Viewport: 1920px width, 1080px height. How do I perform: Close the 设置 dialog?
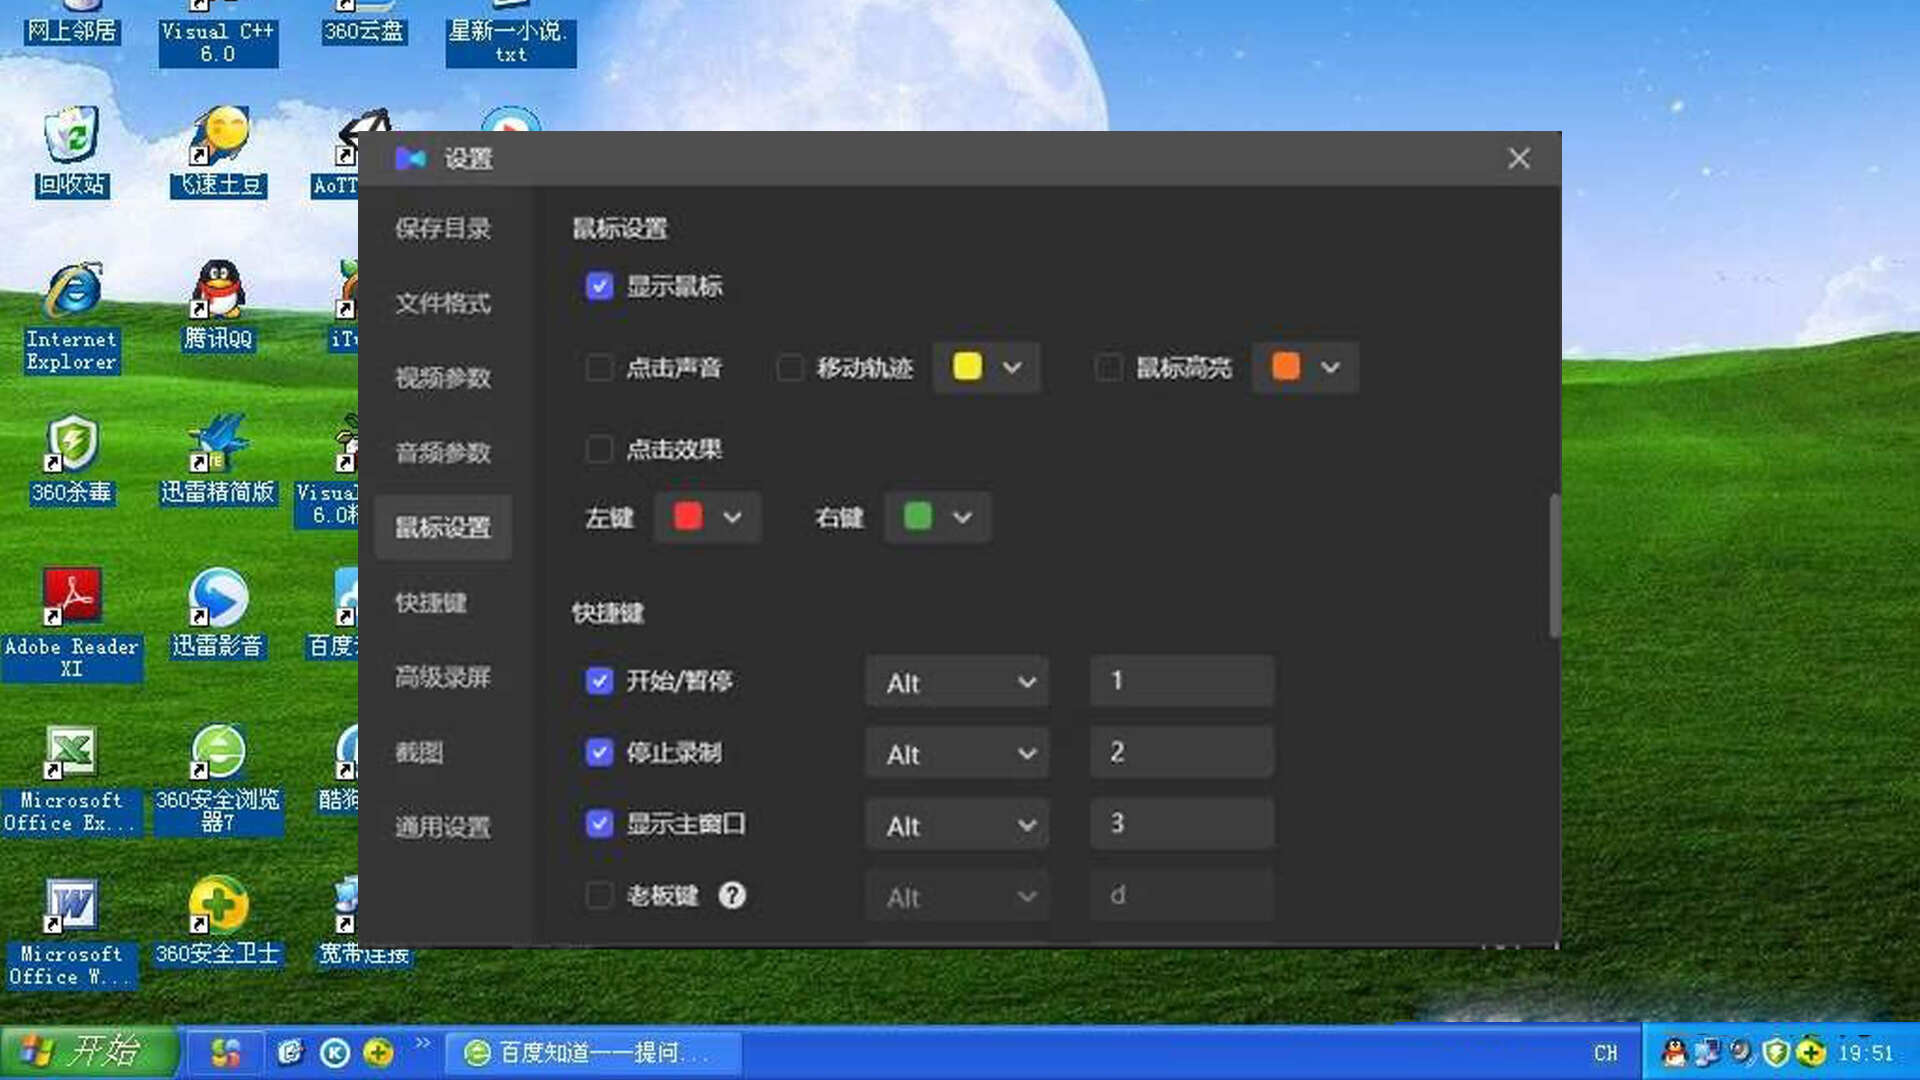(x=1519, y=158)
